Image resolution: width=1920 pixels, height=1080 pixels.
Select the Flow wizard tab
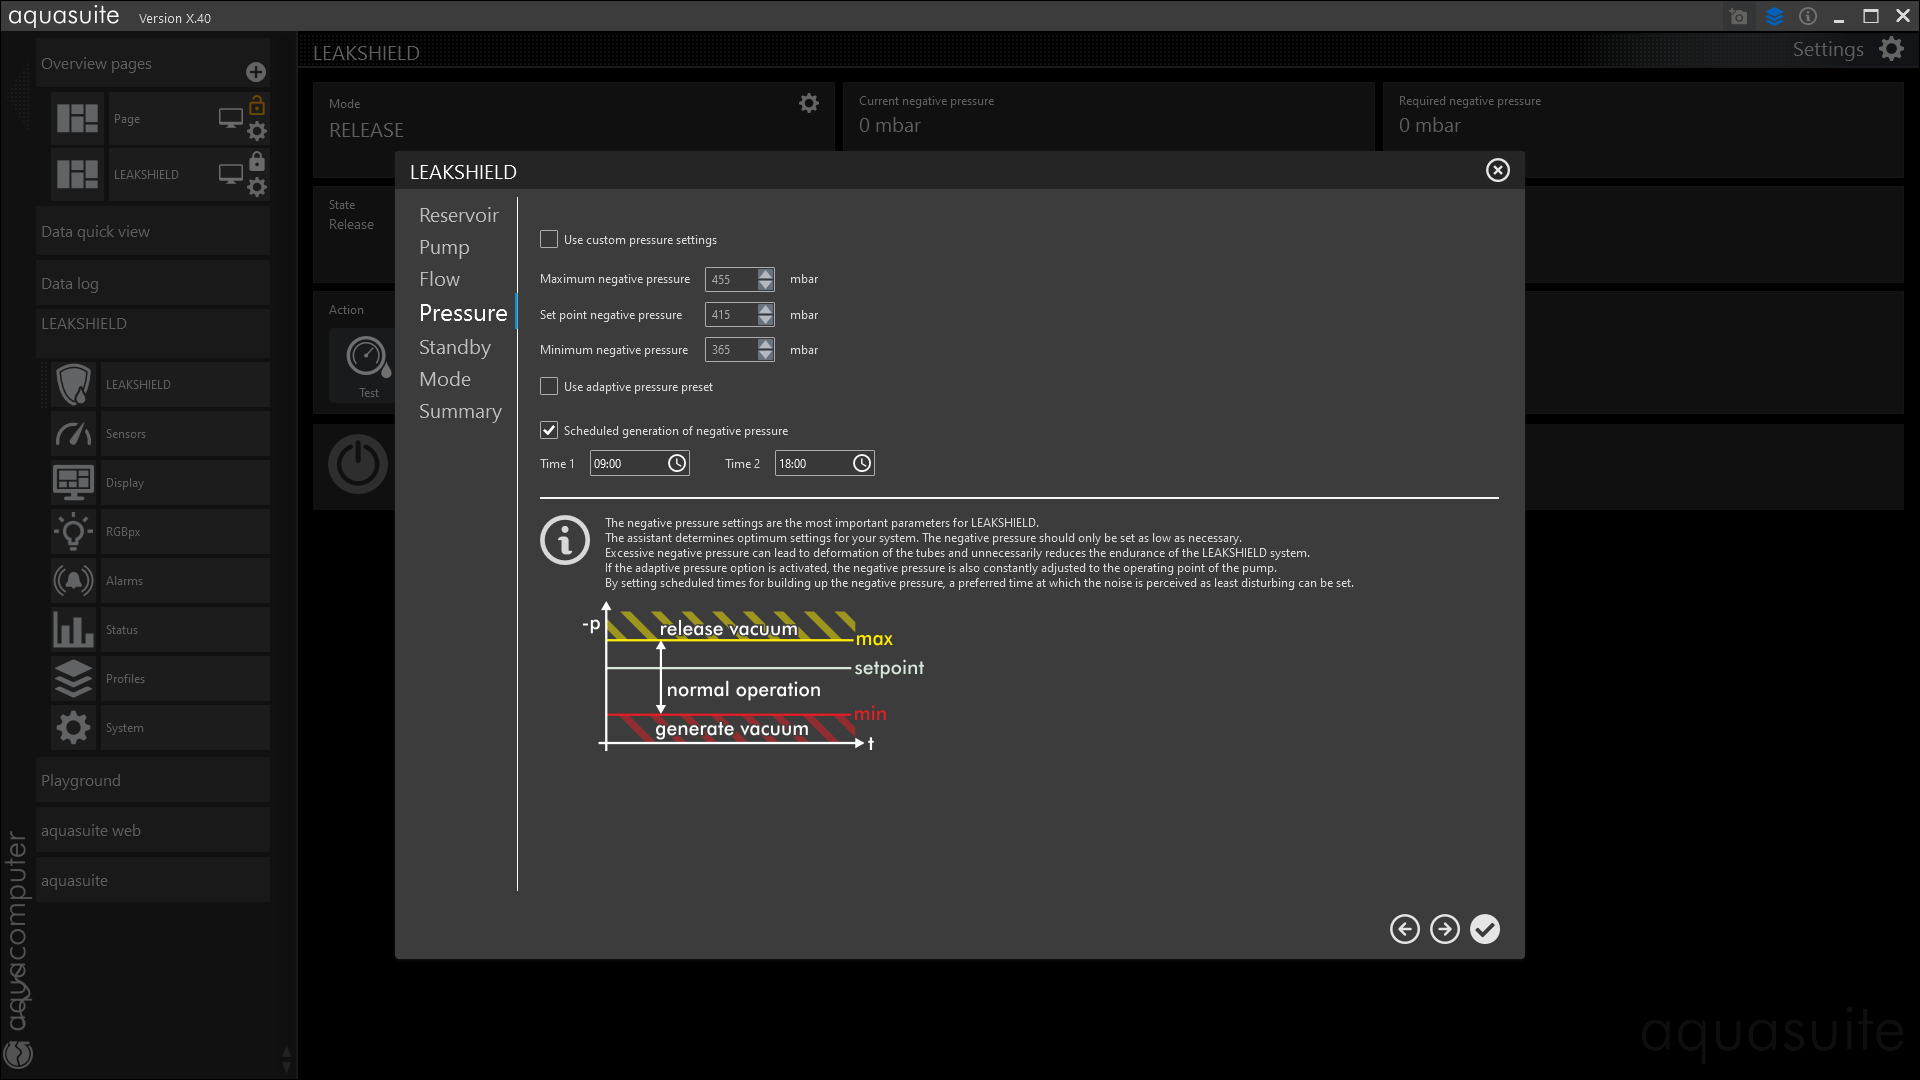pos(439,279)
